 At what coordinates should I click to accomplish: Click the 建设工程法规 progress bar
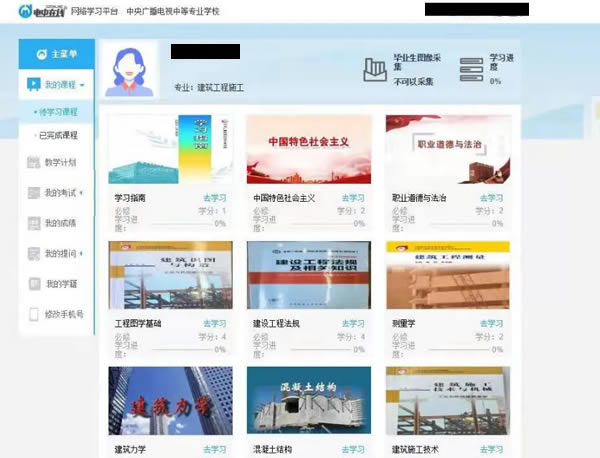click(x=321, y=350)
